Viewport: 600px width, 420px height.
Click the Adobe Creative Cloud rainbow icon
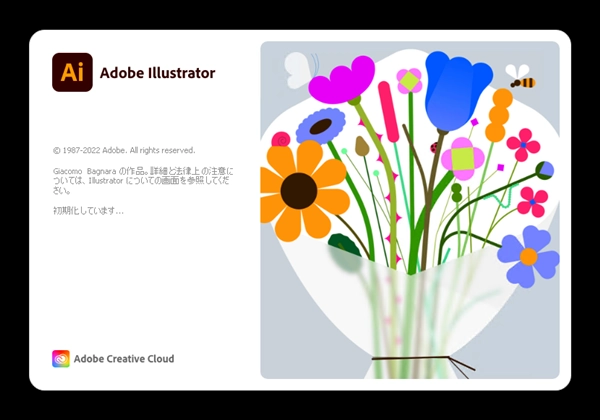point(61,359)
